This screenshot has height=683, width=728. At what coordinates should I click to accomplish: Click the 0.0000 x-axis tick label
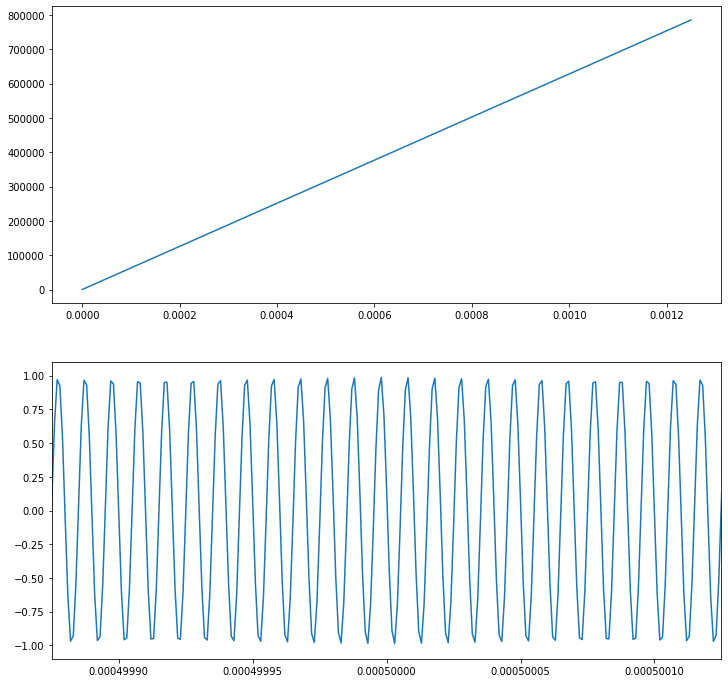(82, 315)
